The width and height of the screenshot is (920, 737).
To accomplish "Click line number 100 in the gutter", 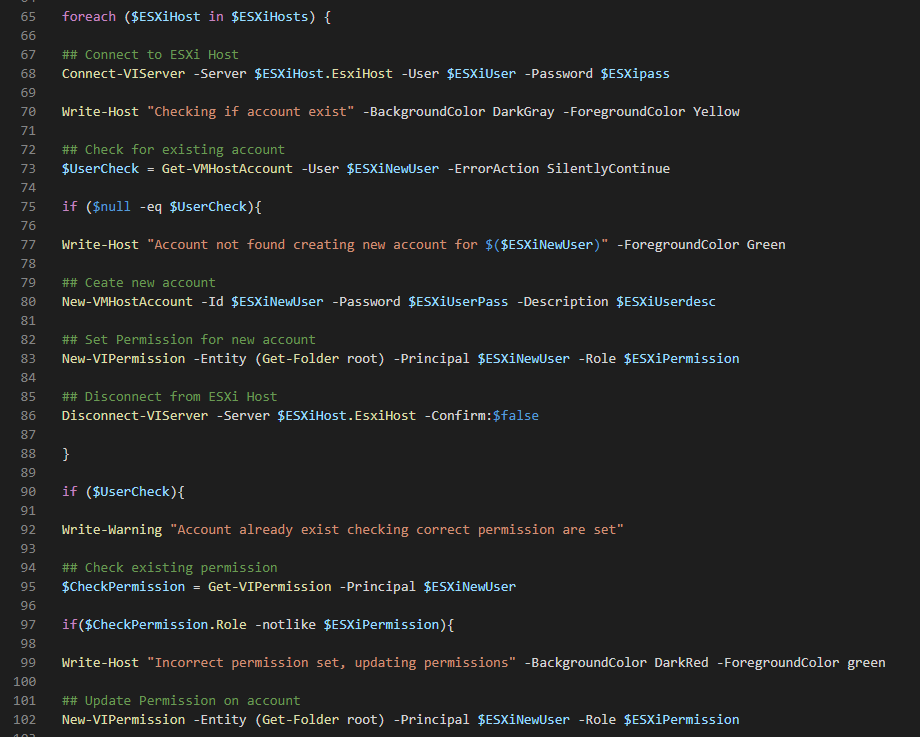I will (25, 682).
